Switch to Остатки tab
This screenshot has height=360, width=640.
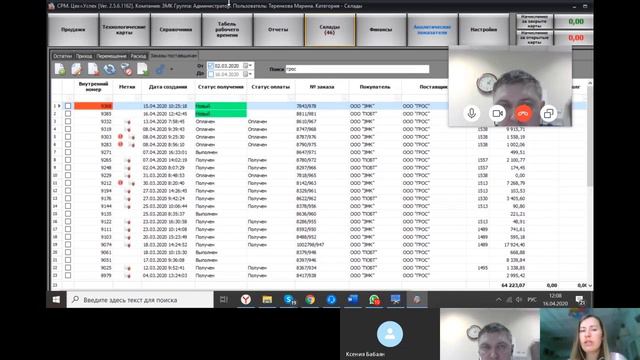point(62,56)
